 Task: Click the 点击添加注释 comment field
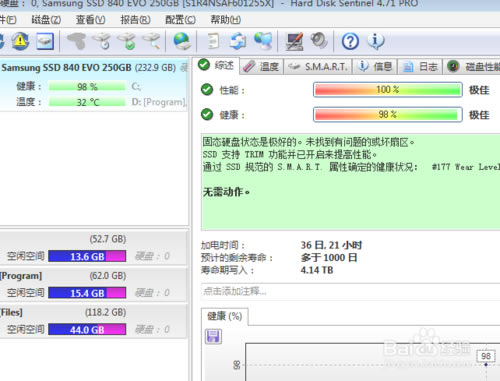point(351,291)
